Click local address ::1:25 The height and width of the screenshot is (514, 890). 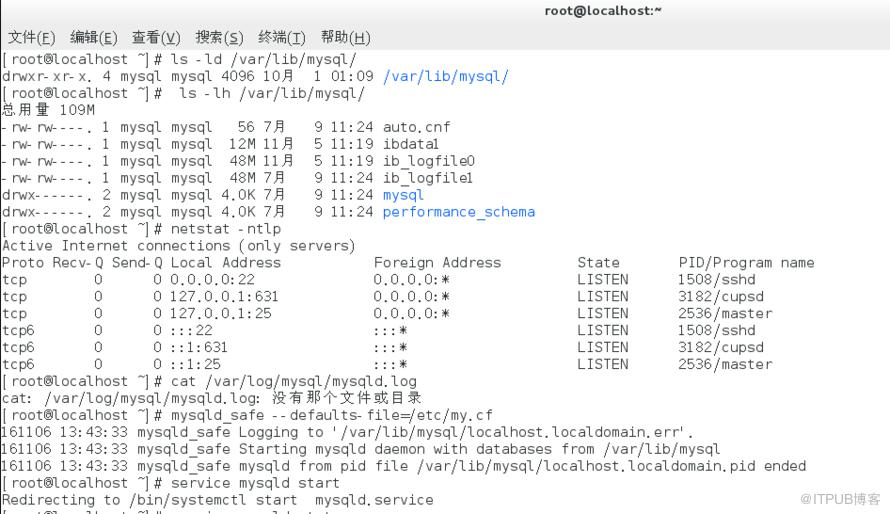click(195, 365)
